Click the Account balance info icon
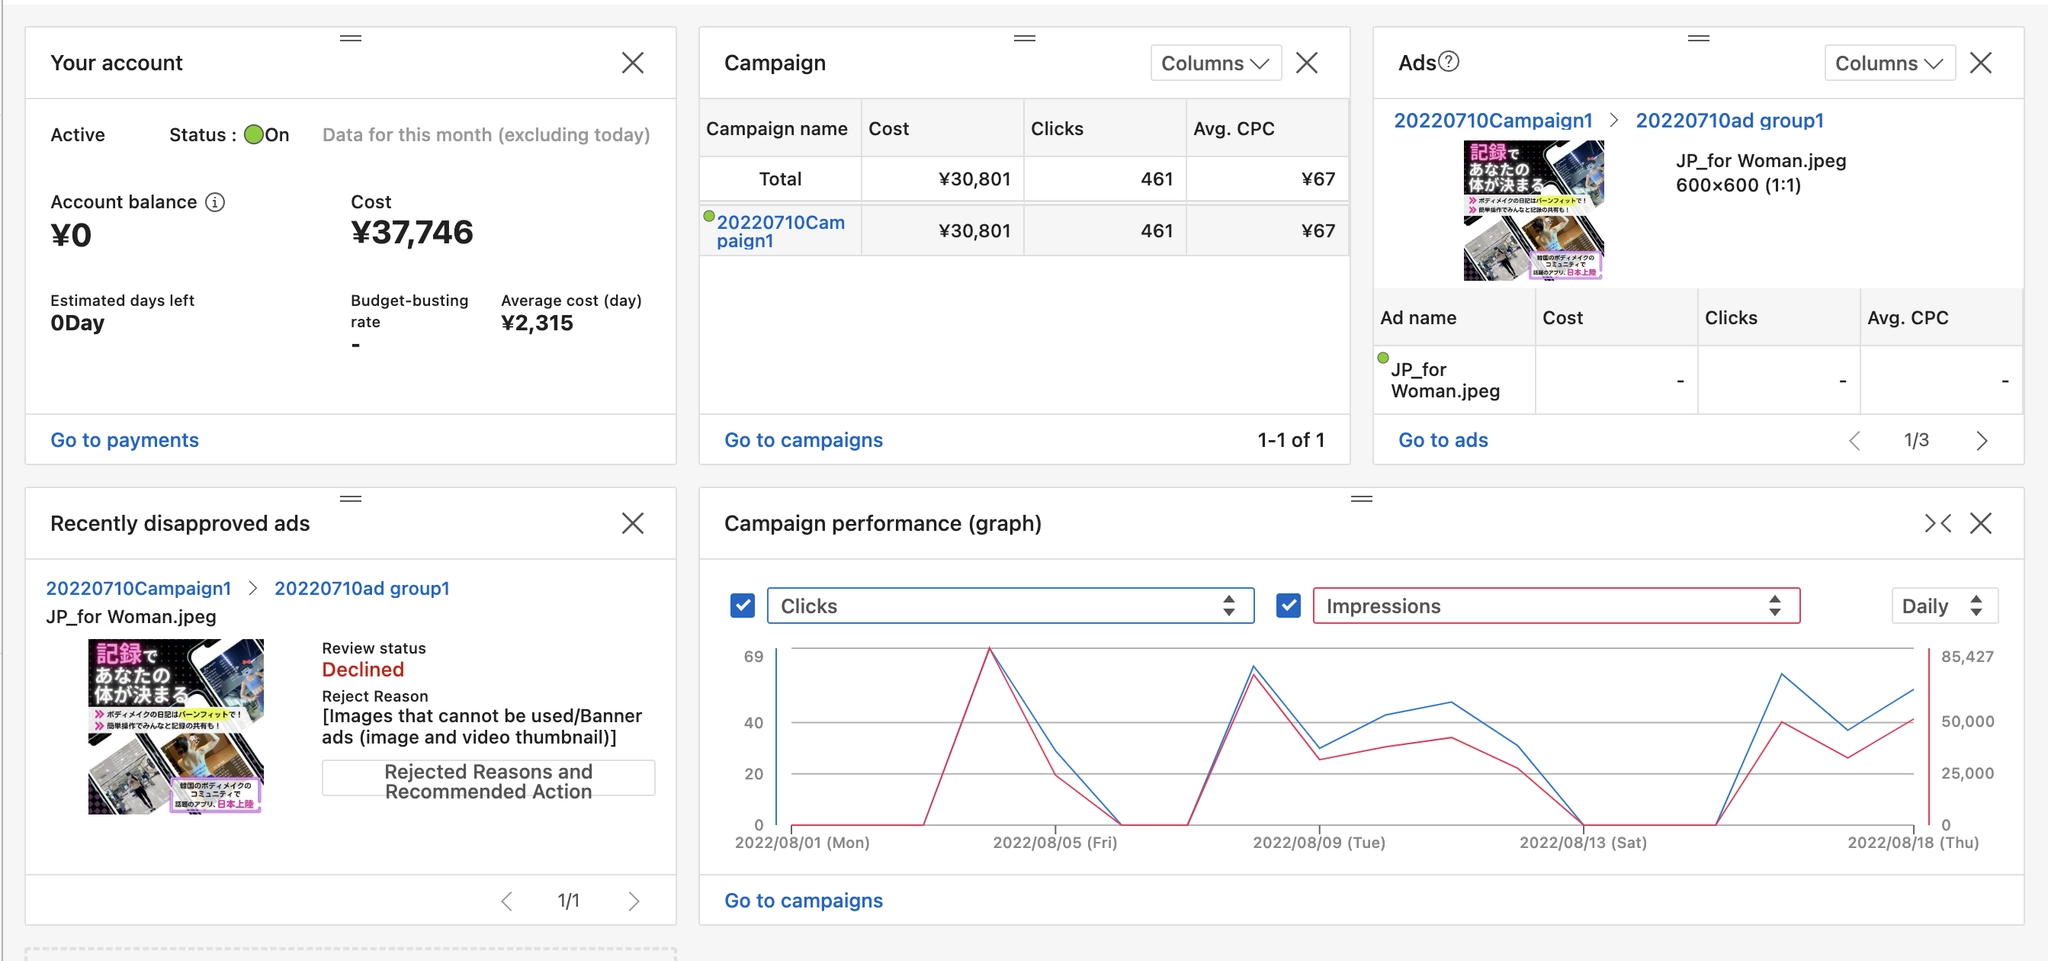 [215, 202]
